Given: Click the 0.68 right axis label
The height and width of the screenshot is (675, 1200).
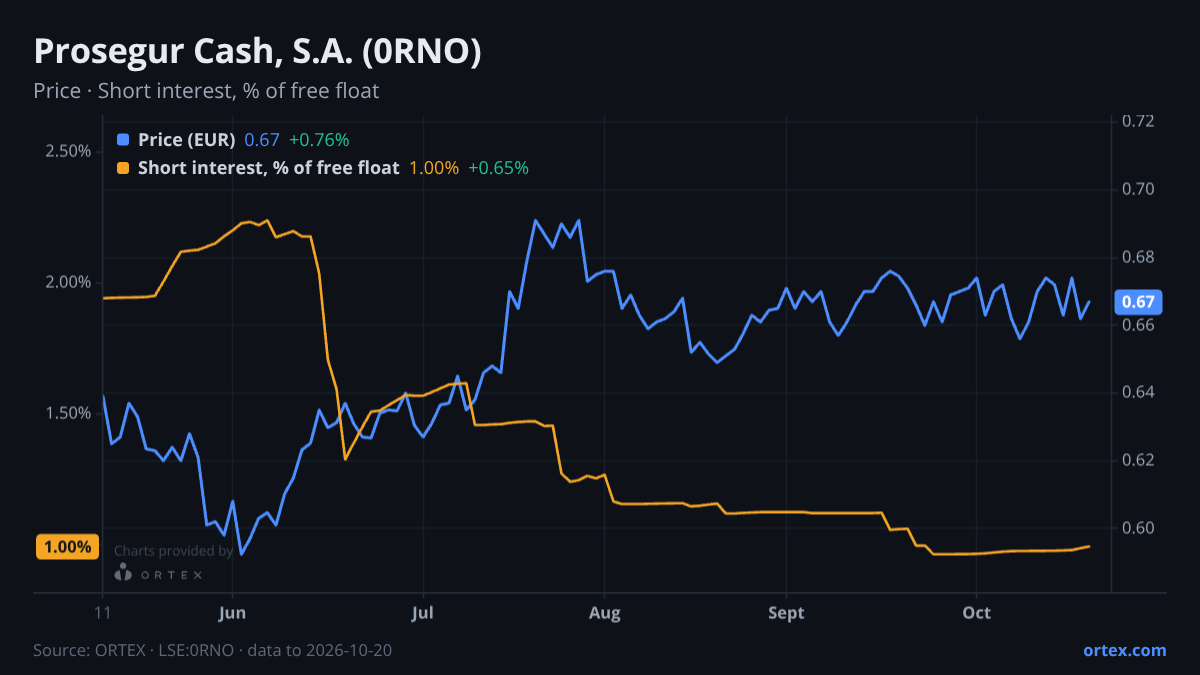Looking at the screenshot, I should [x=1138, y=257].
